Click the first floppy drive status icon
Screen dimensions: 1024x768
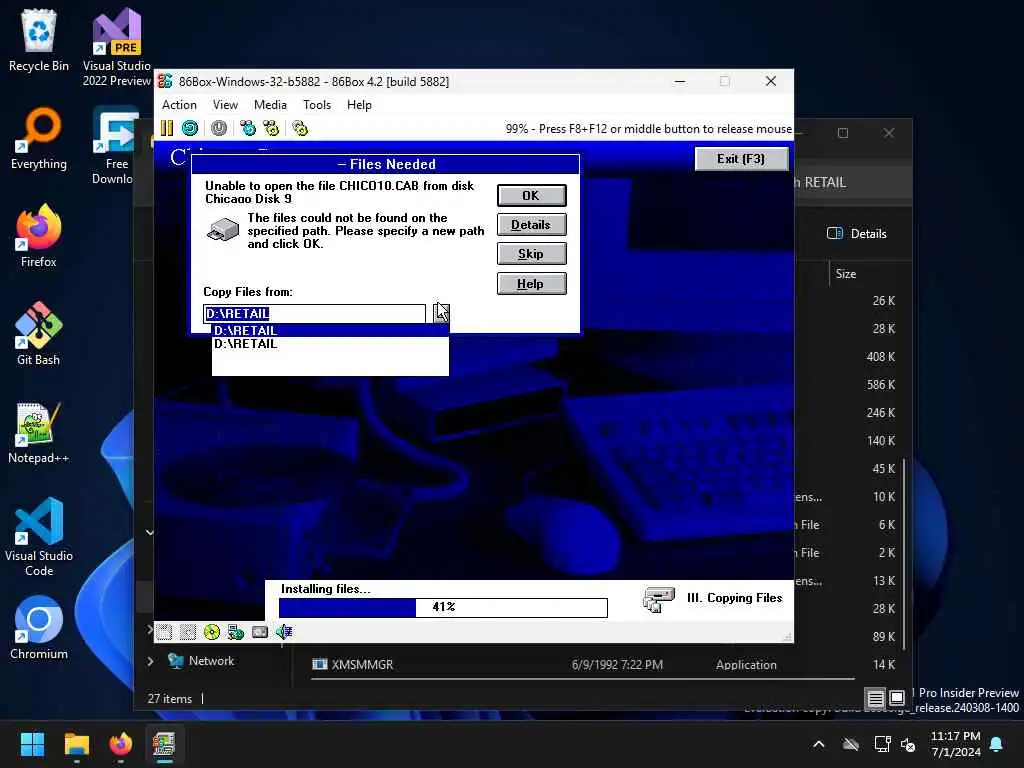(164, 632)
